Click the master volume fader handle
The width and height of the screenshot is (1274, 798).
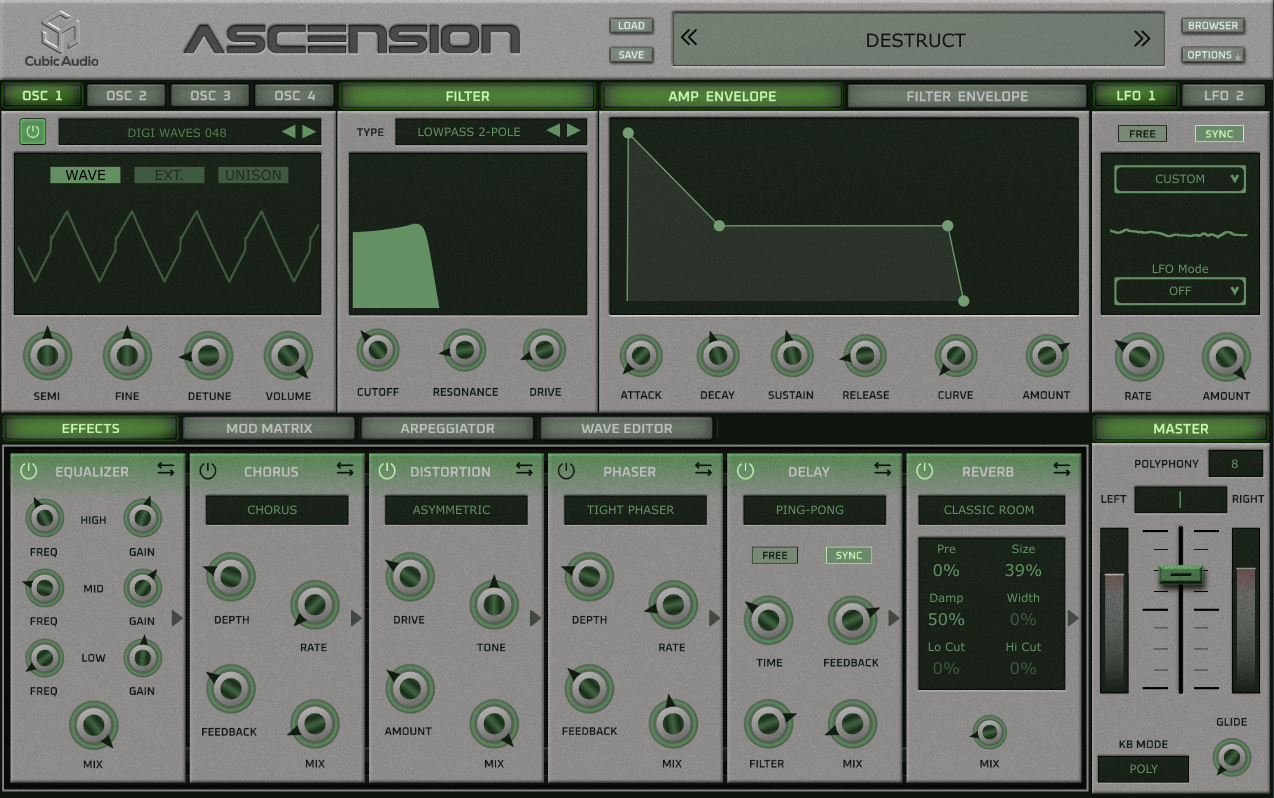coord(1181,574)
